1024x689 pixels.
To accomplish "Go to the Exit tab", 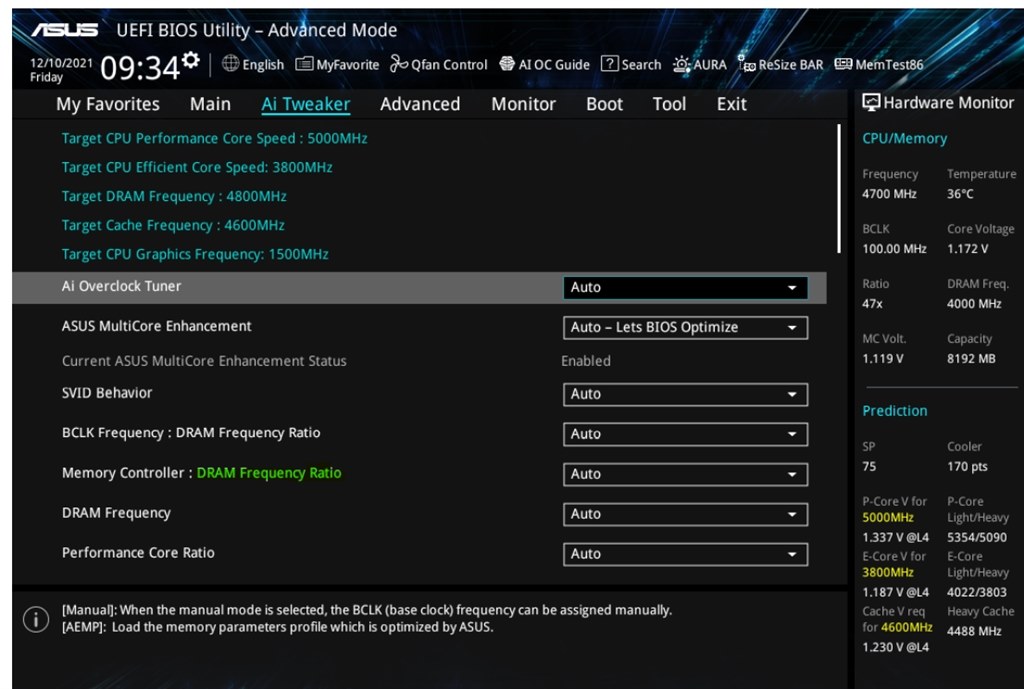I will click(731, 104).
